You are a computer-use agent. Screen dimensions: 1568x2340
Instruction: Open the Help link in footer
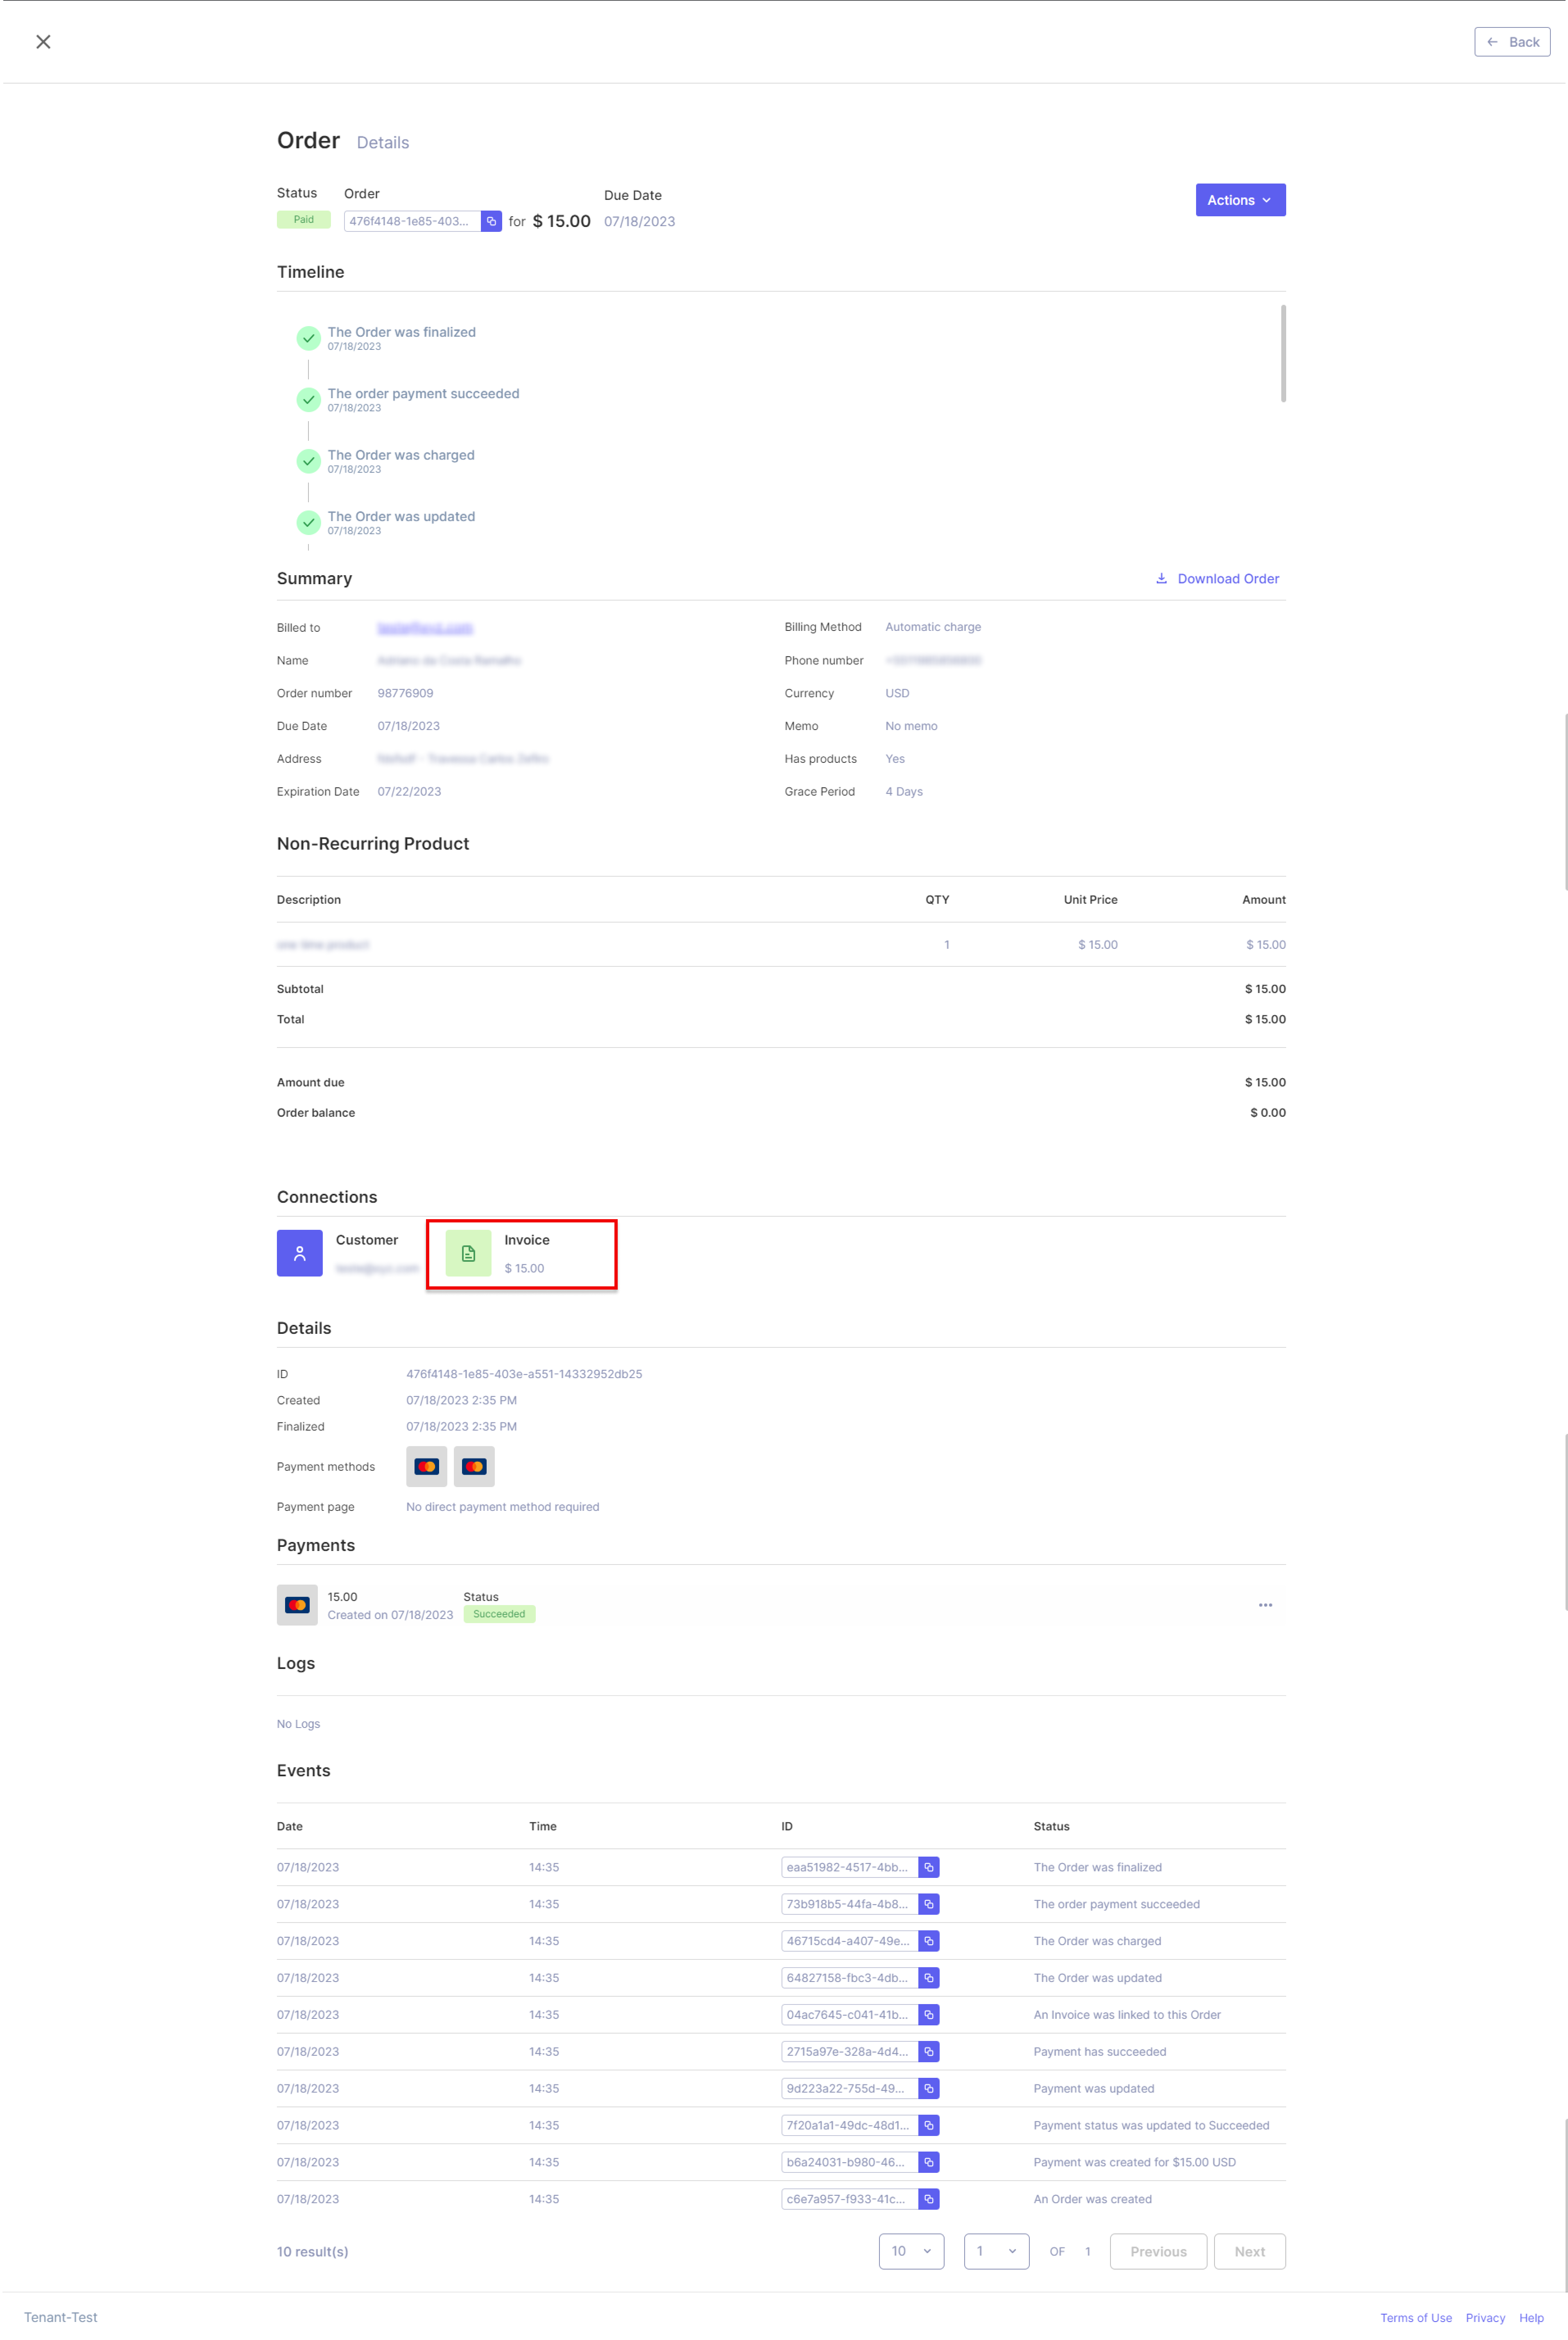click(x=1531, y=2317)
